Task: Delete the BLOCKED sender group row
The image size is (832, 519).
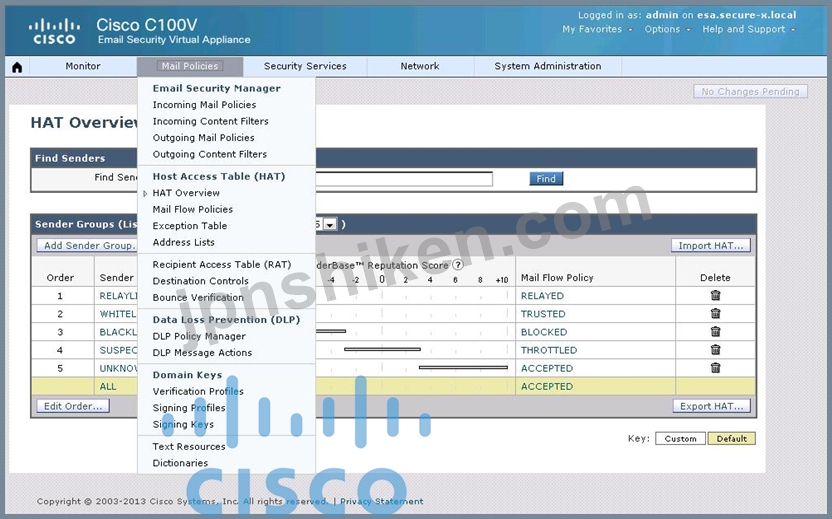Action: (x=715, y=332)
